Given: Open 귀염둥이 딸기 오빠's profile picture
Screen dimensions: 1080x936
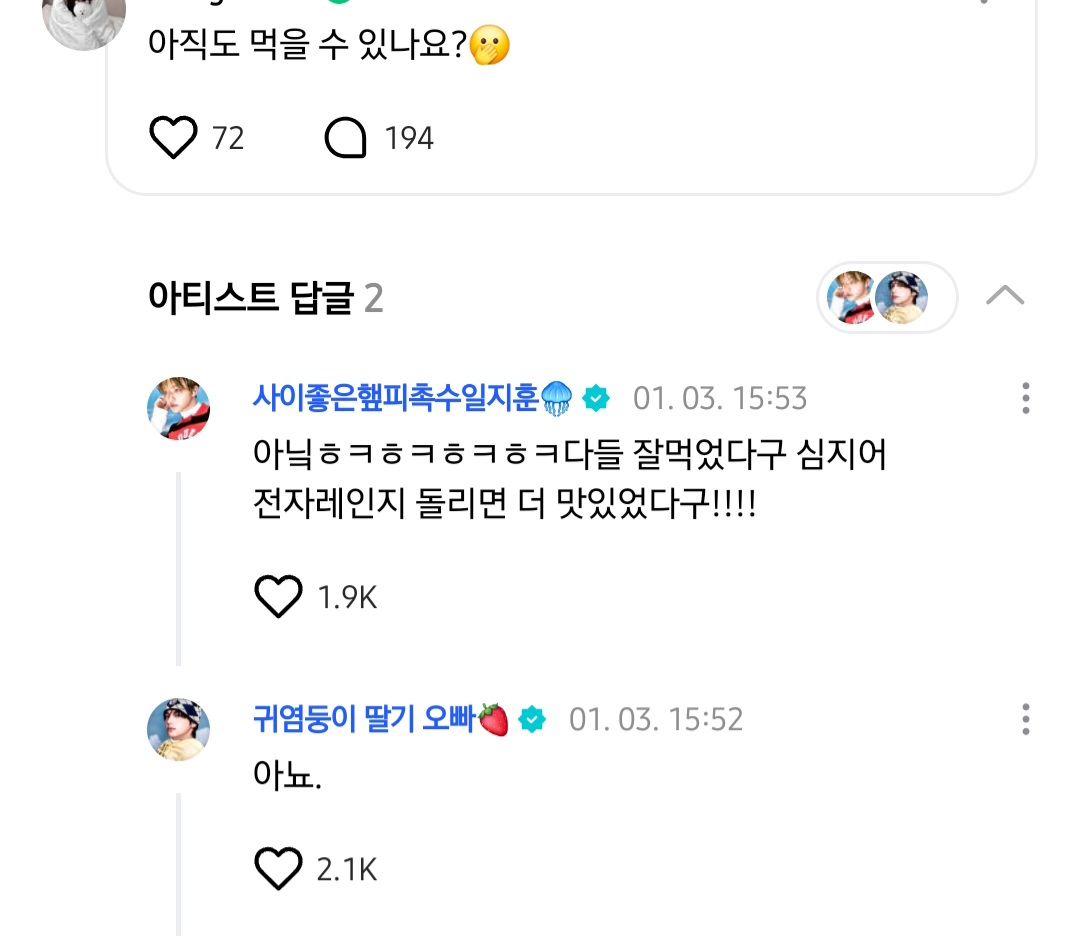Looking at the screenshot, I should pos(179,729).
